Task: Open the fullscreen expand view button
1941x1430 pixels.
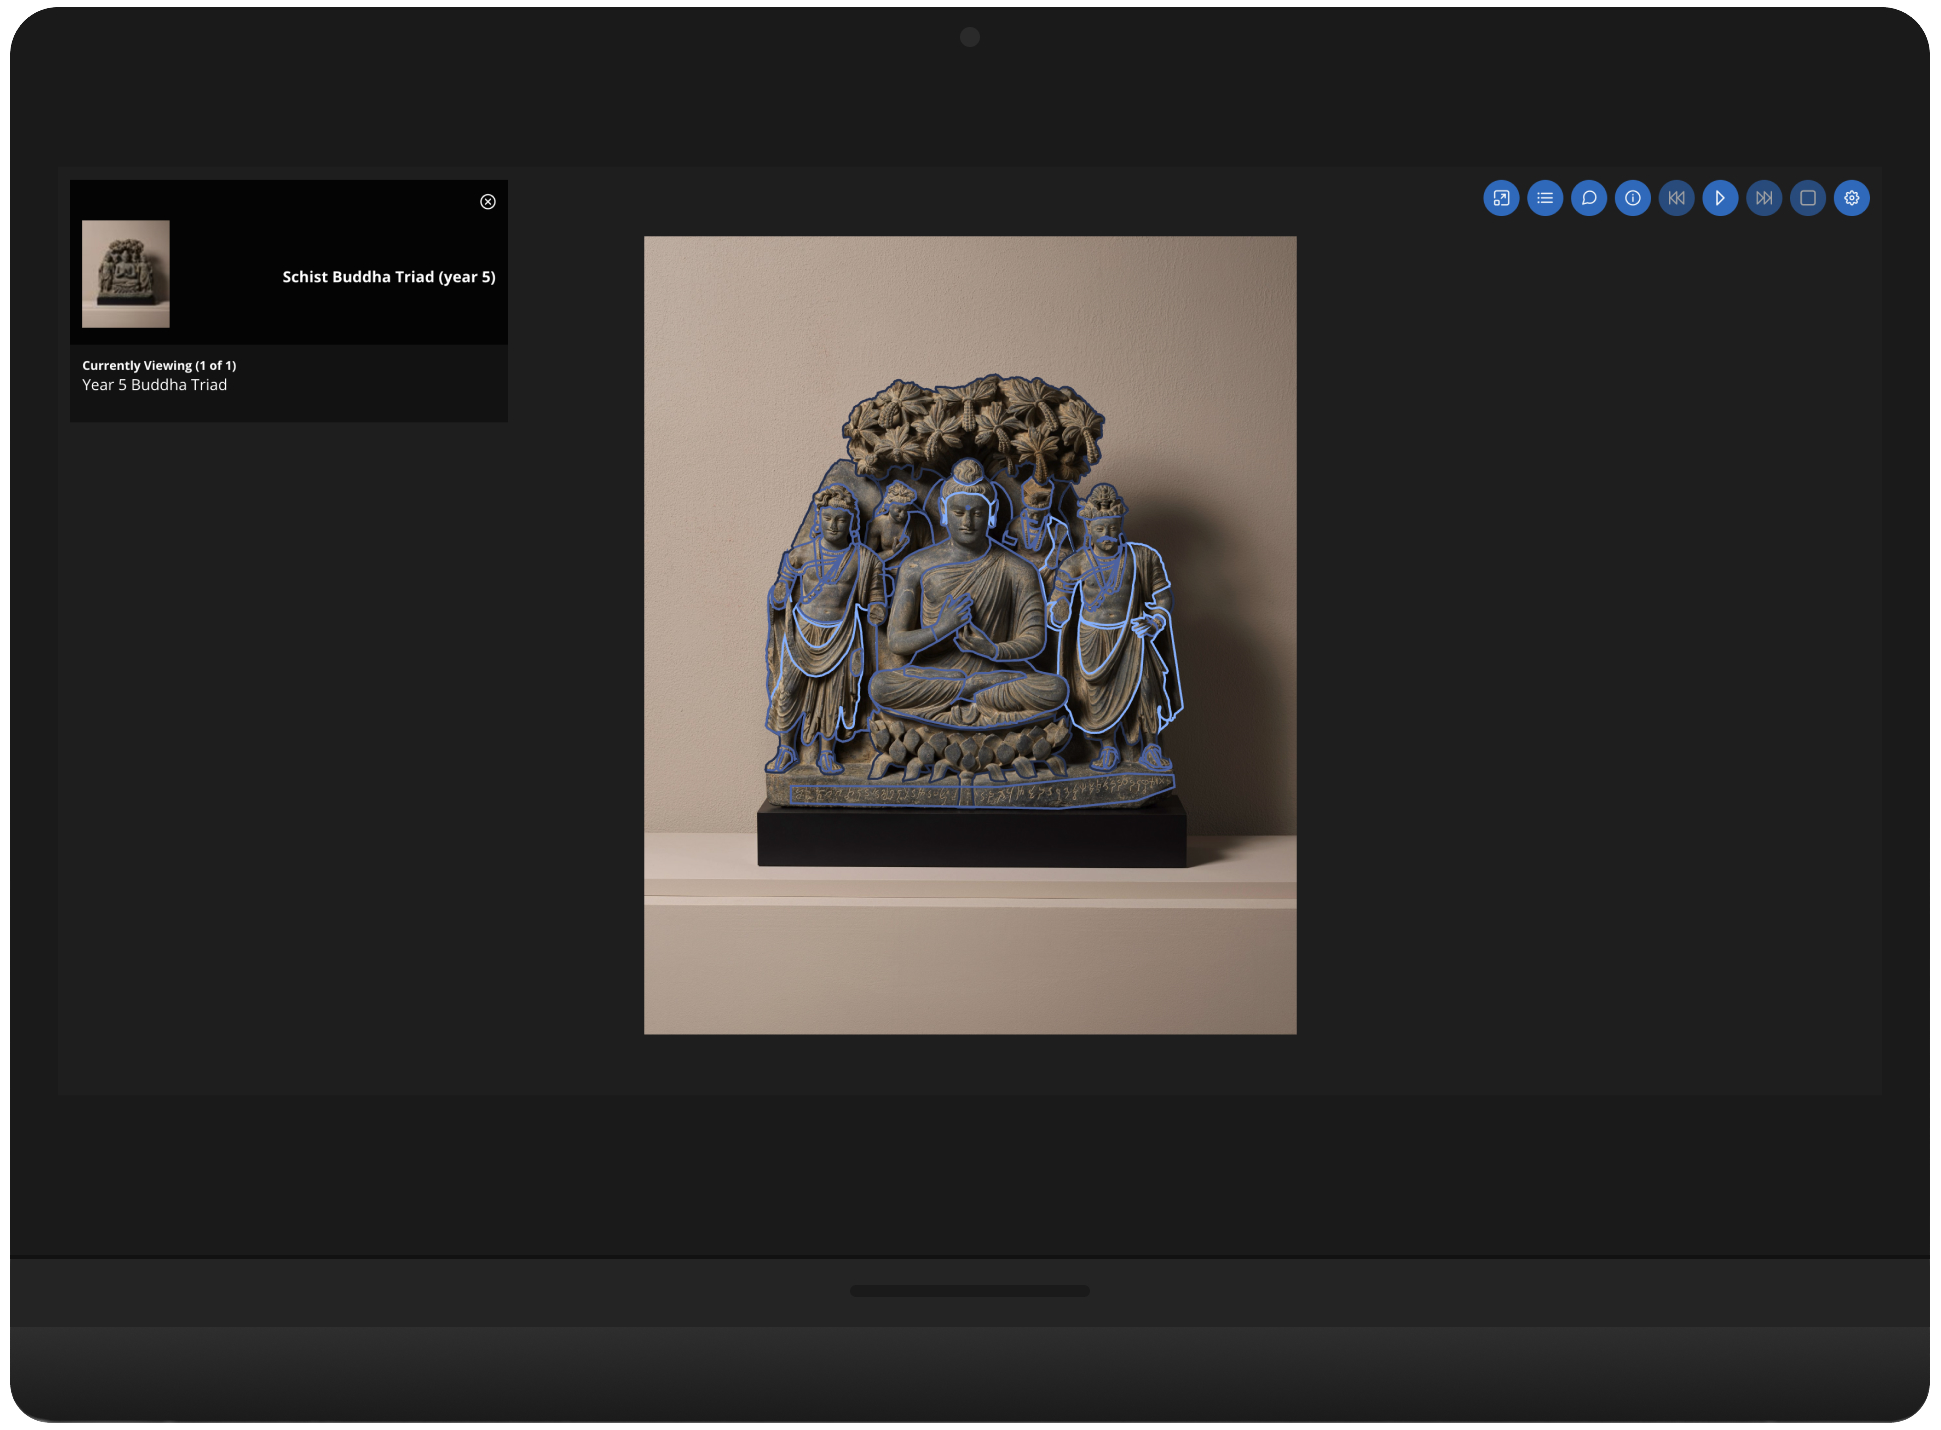Action: tap(1501, 198)
